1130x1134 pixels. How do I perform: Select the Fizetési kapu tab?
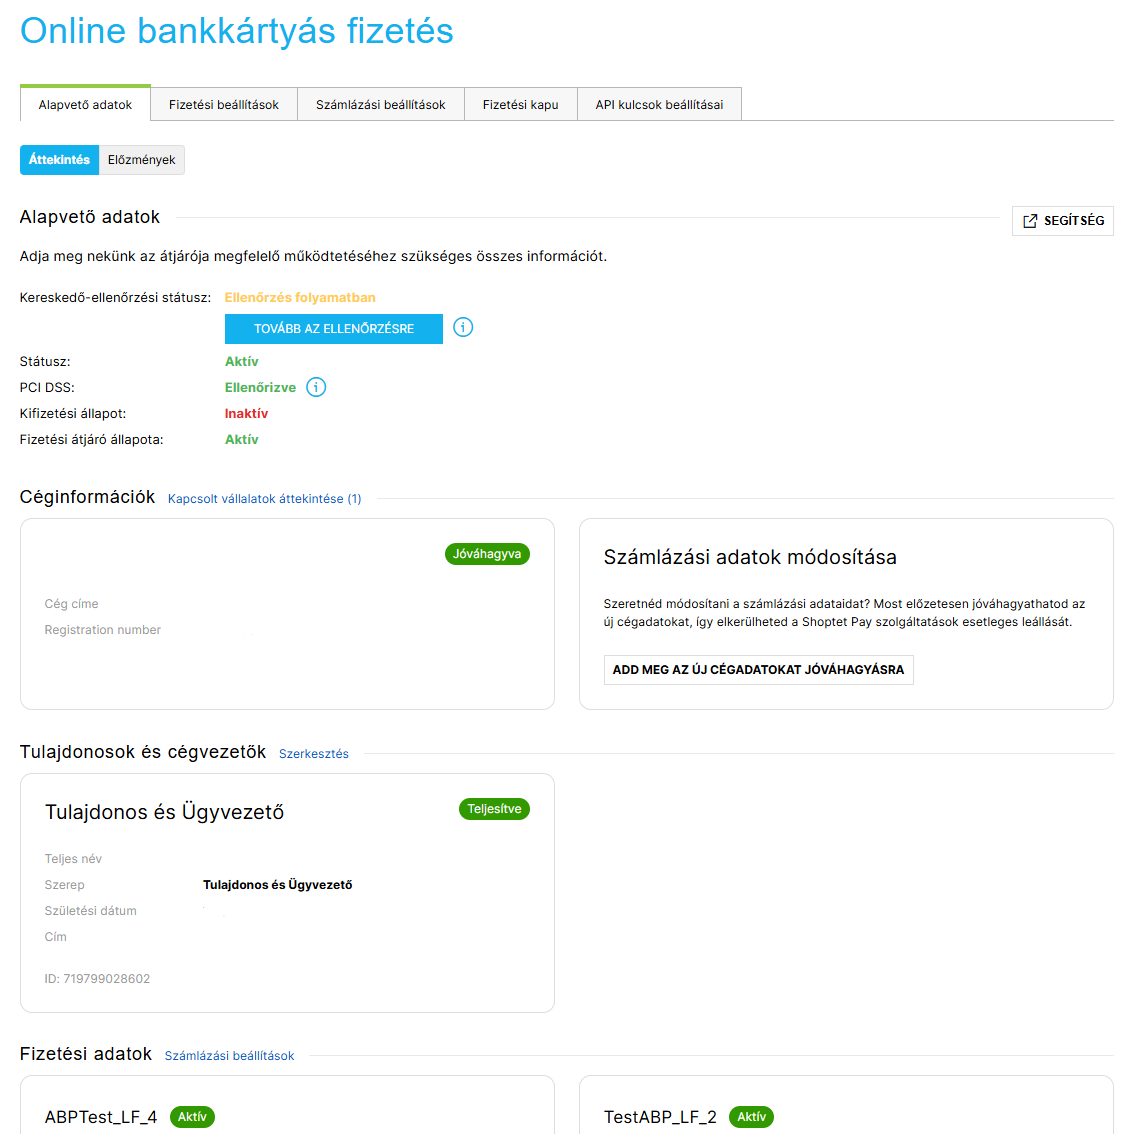(520, 104)
